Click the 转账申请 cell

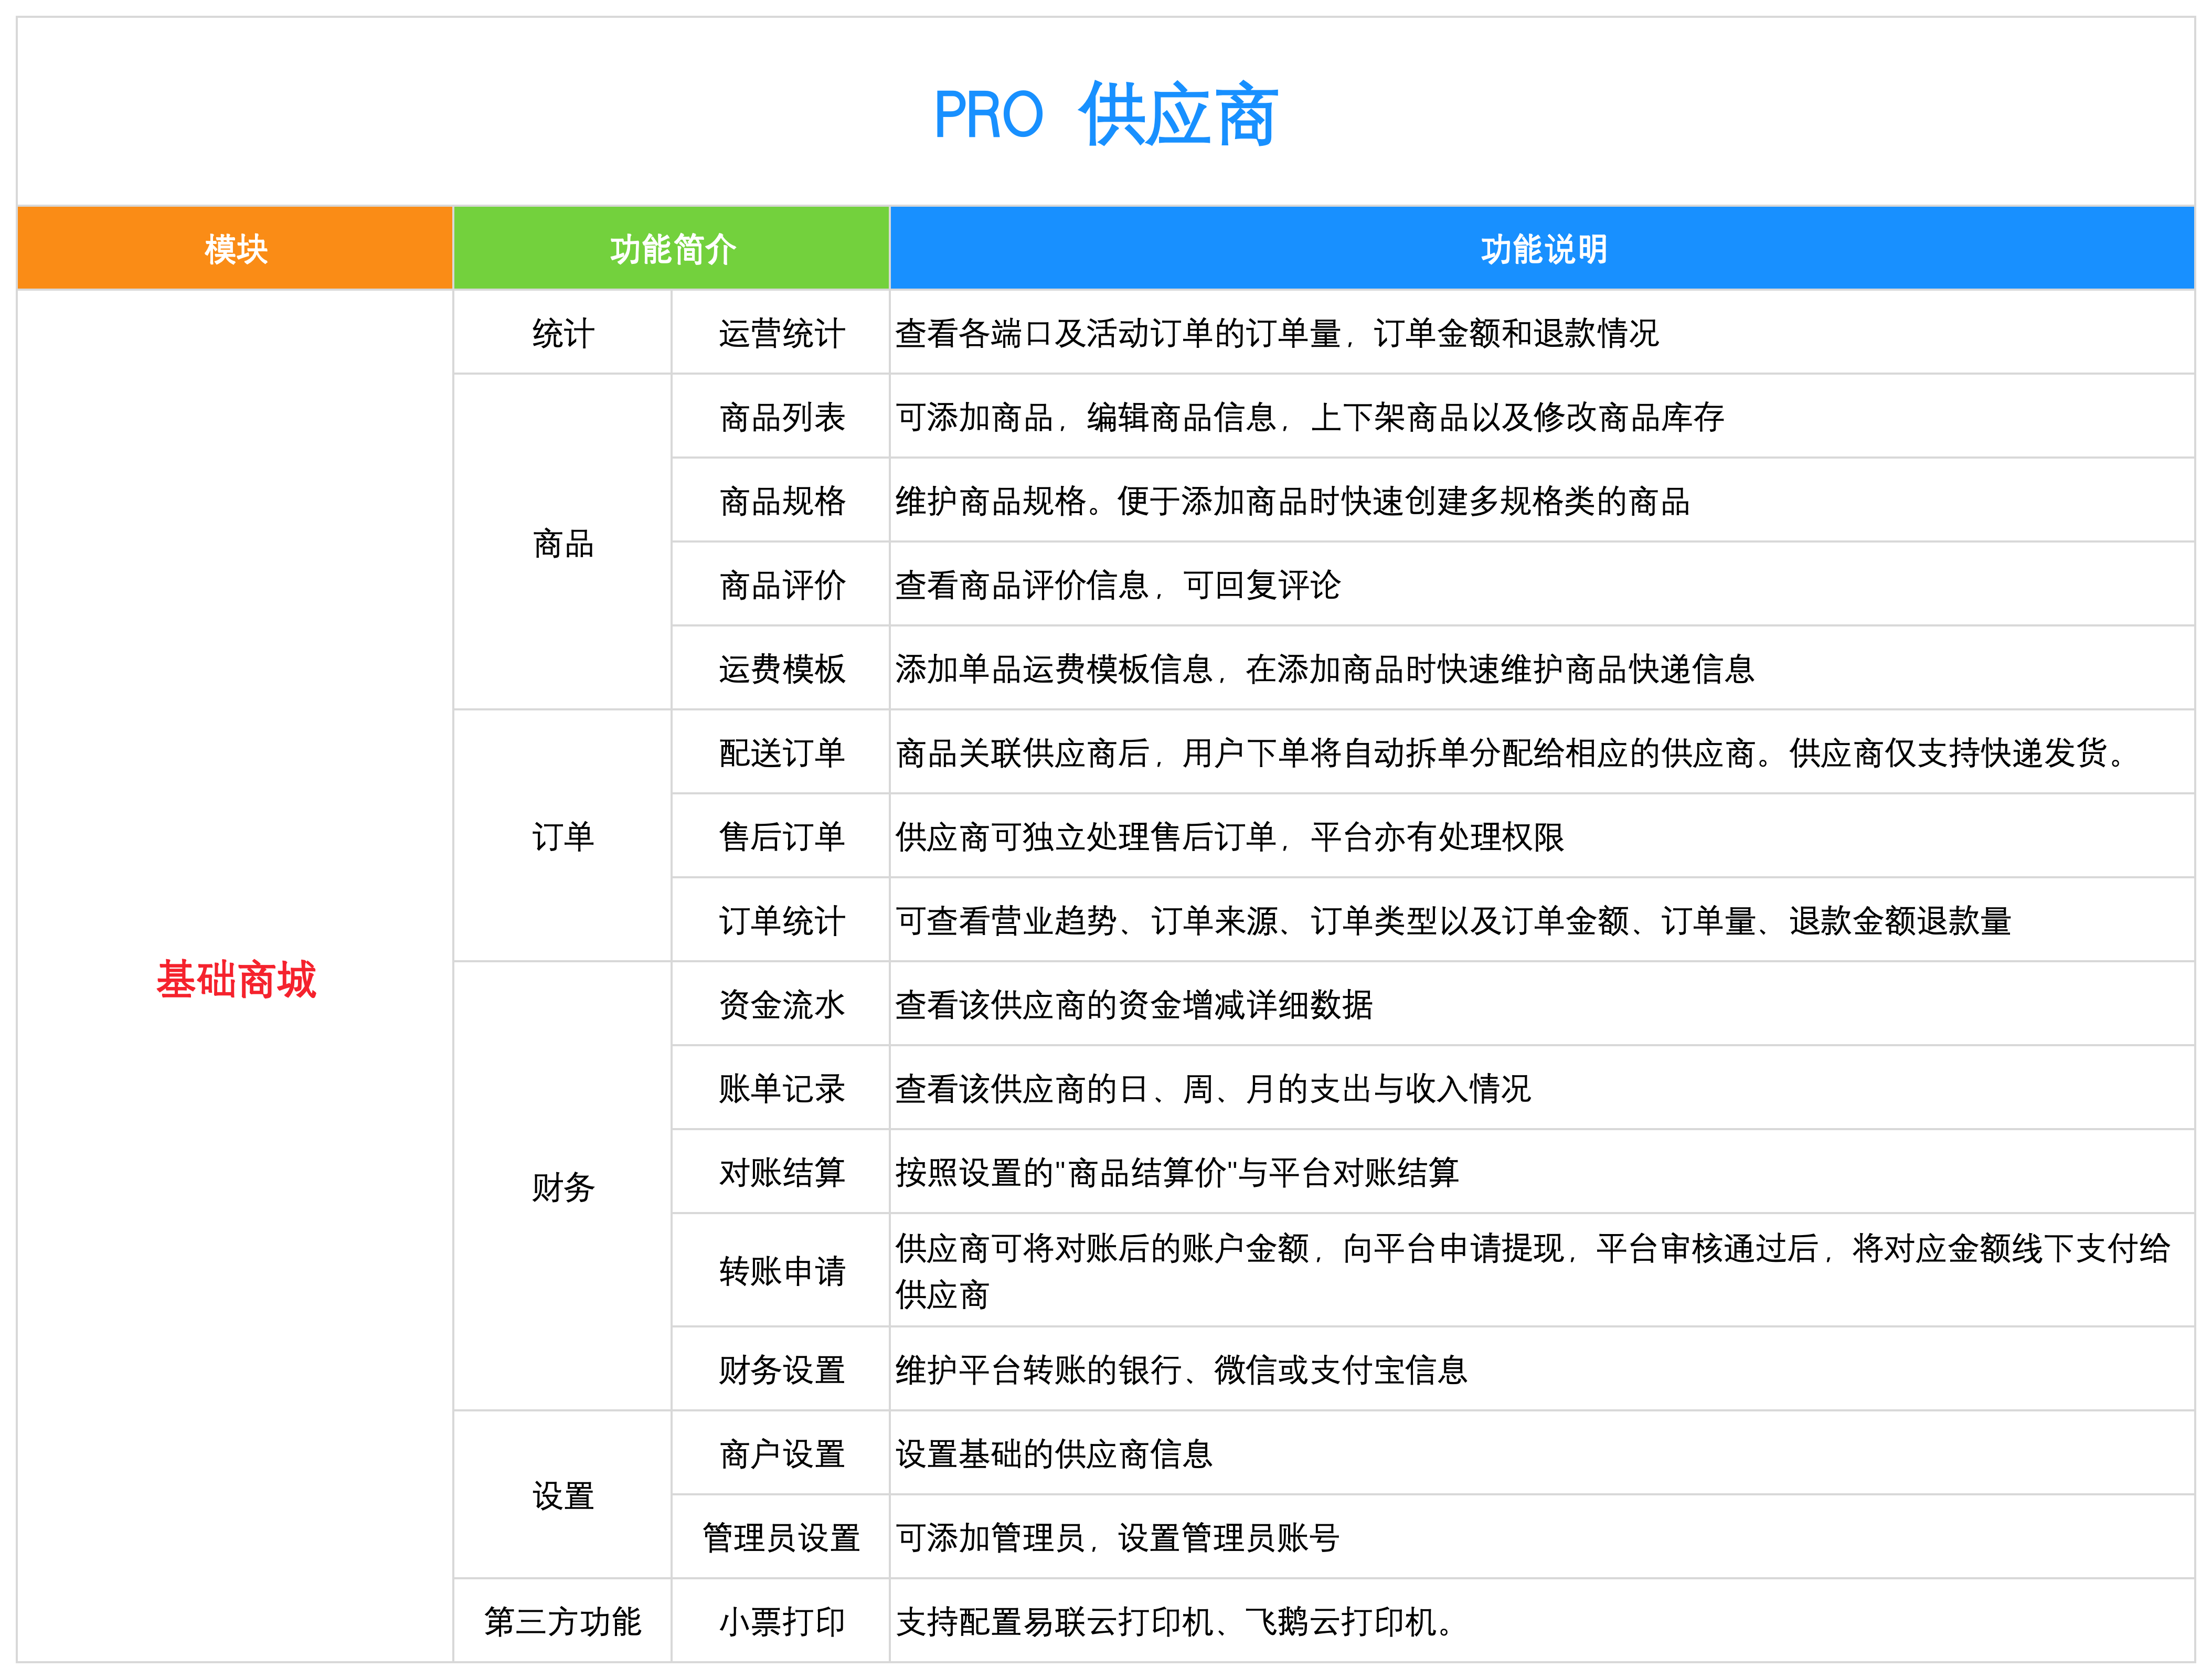point(781,1271)
